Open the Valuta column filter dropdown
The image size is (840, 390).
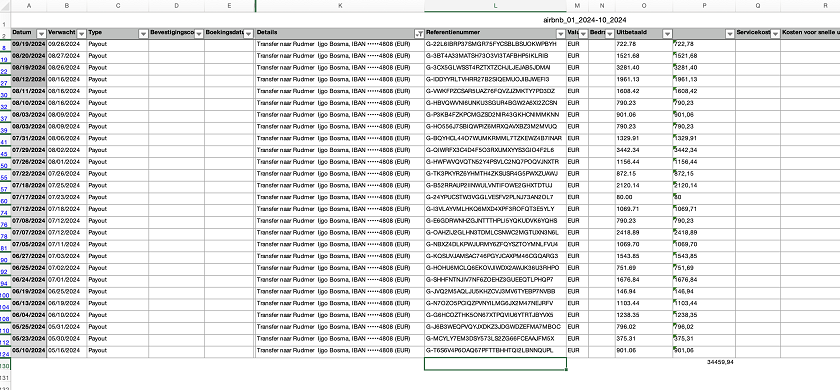[x=583, y=33]
